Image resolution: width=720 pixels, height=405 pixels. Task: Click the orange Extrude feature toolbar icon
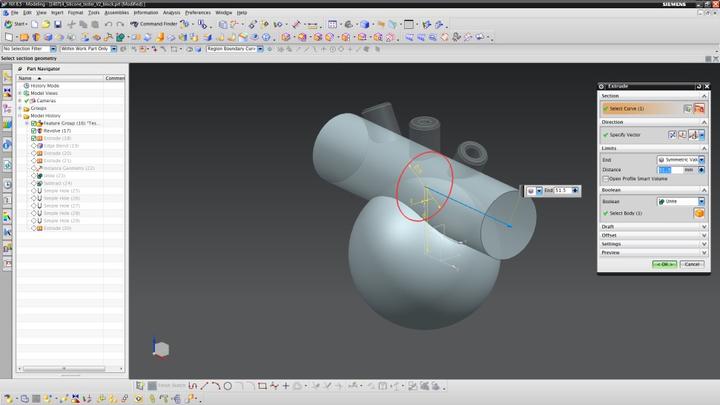coord(24,37)
